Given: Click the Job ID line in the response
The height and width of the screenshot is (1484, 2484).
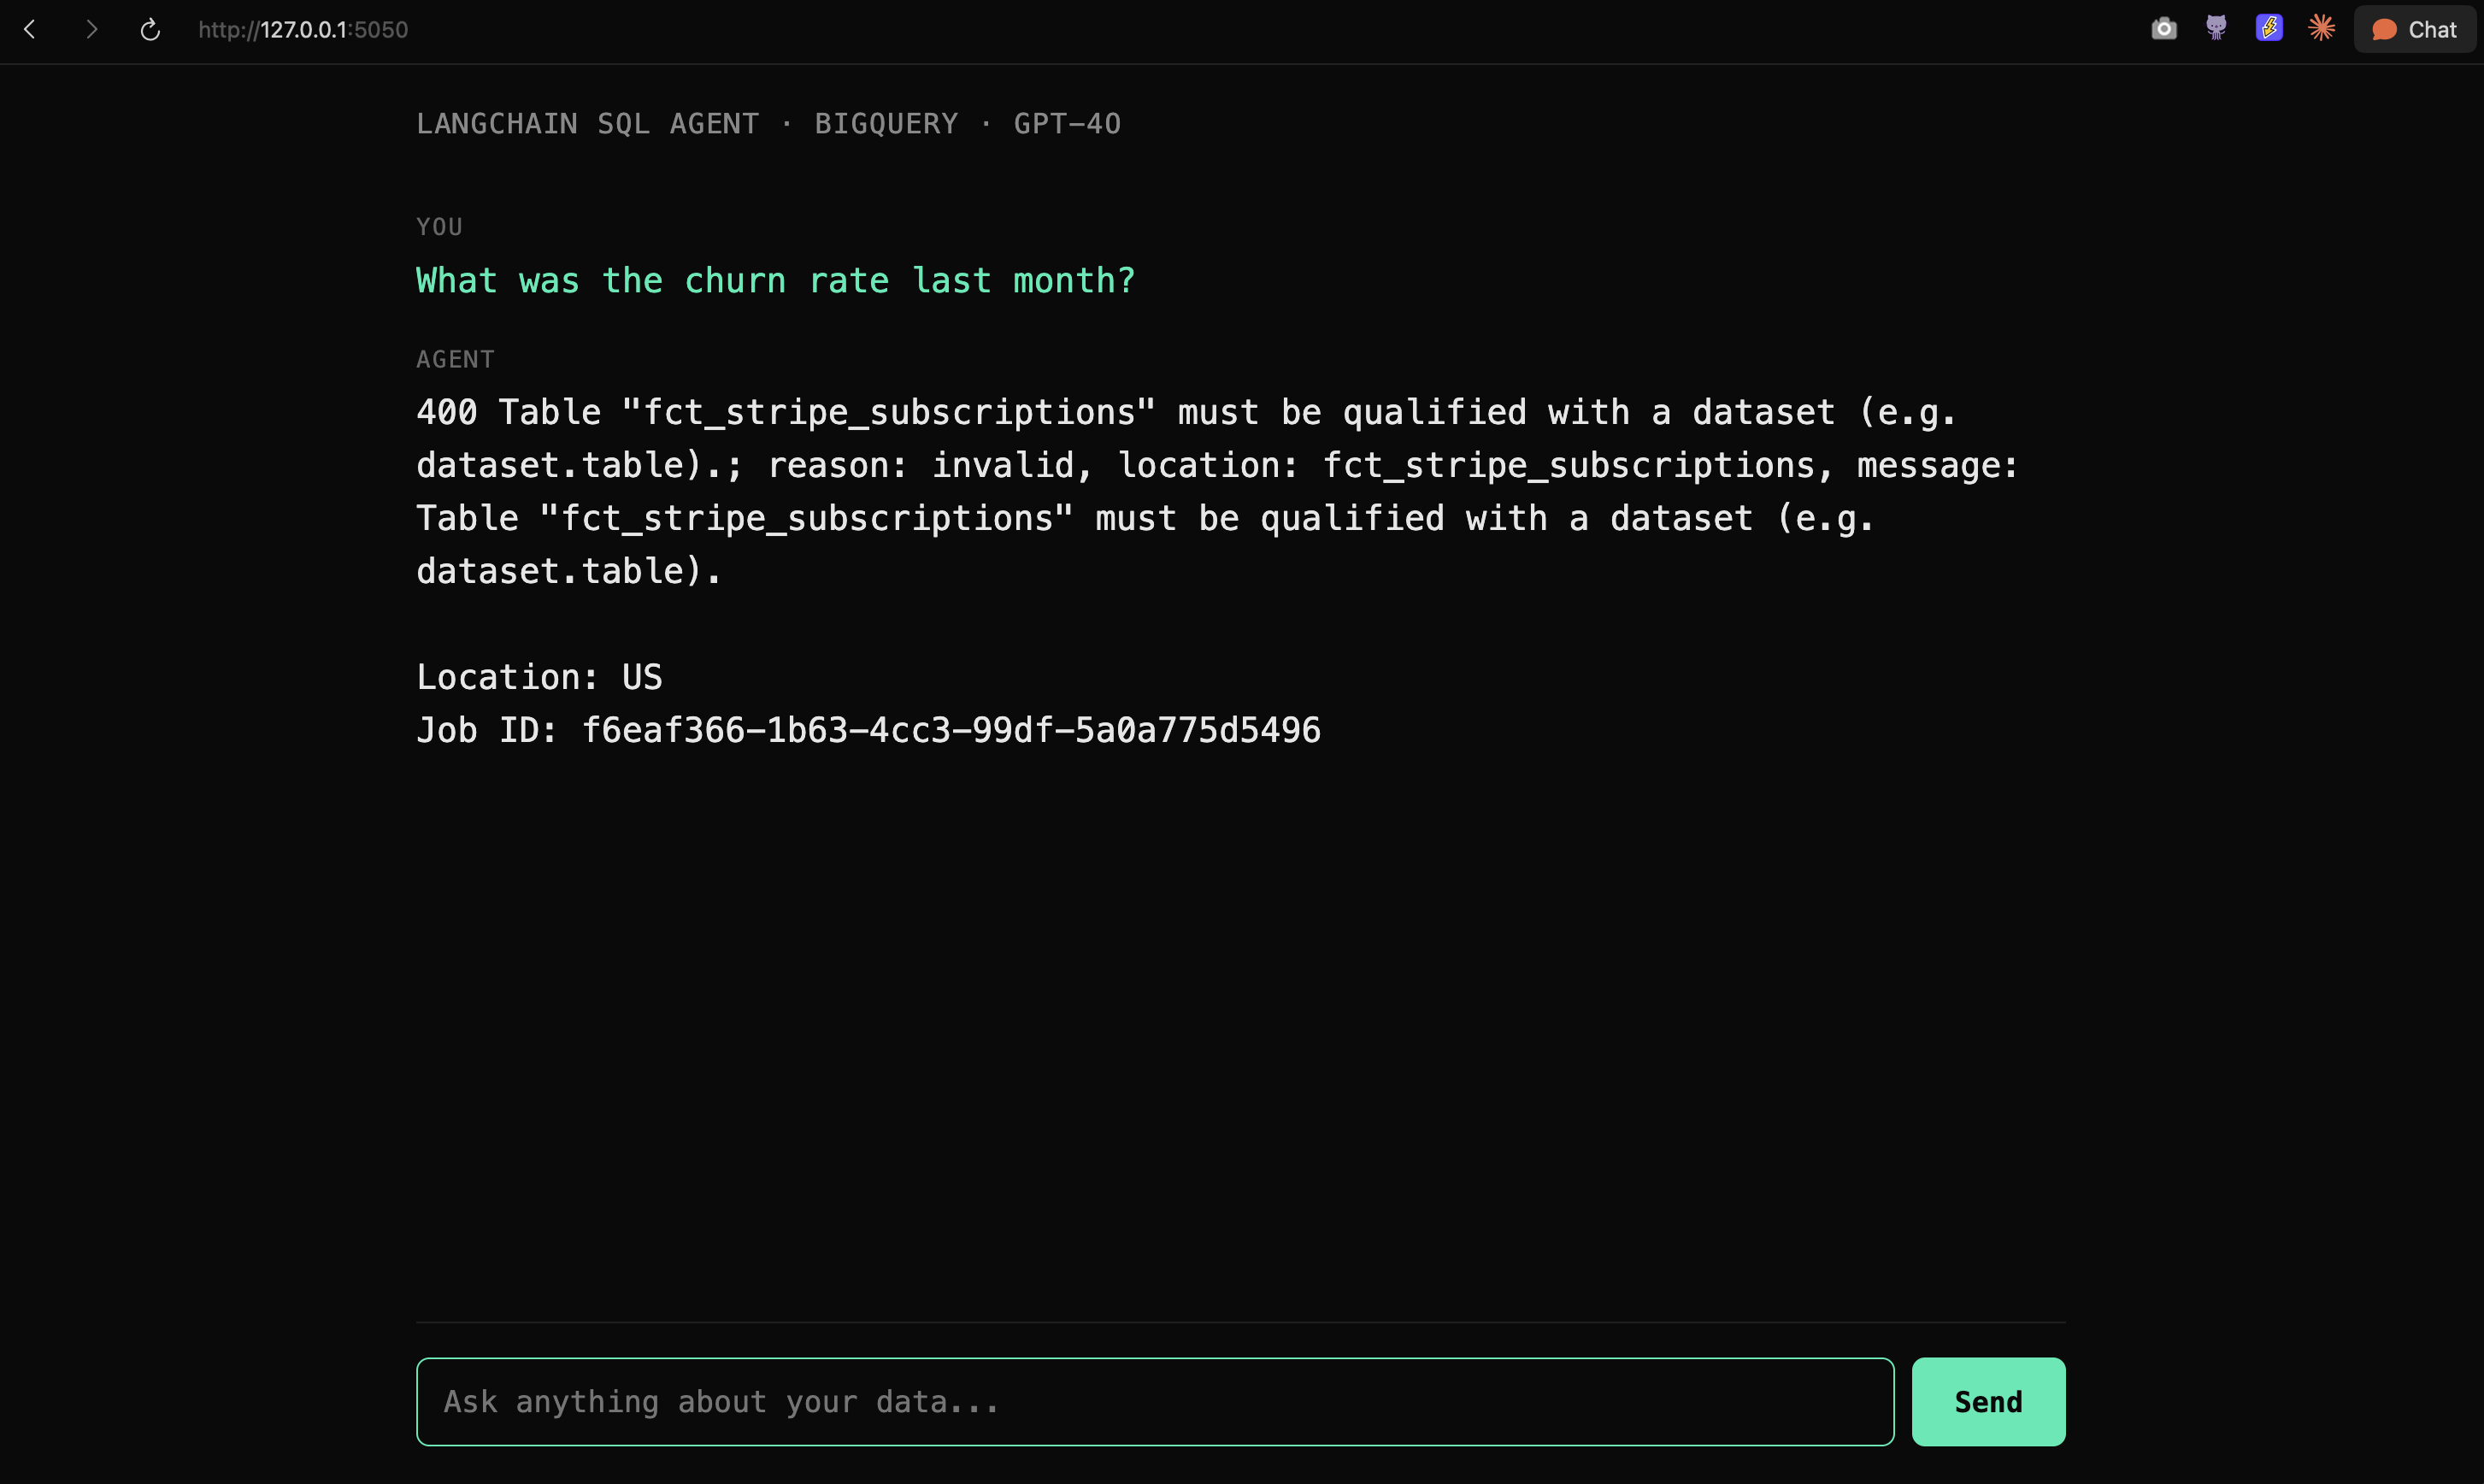Looking at the screenshot, I should (x=868, y=730).
